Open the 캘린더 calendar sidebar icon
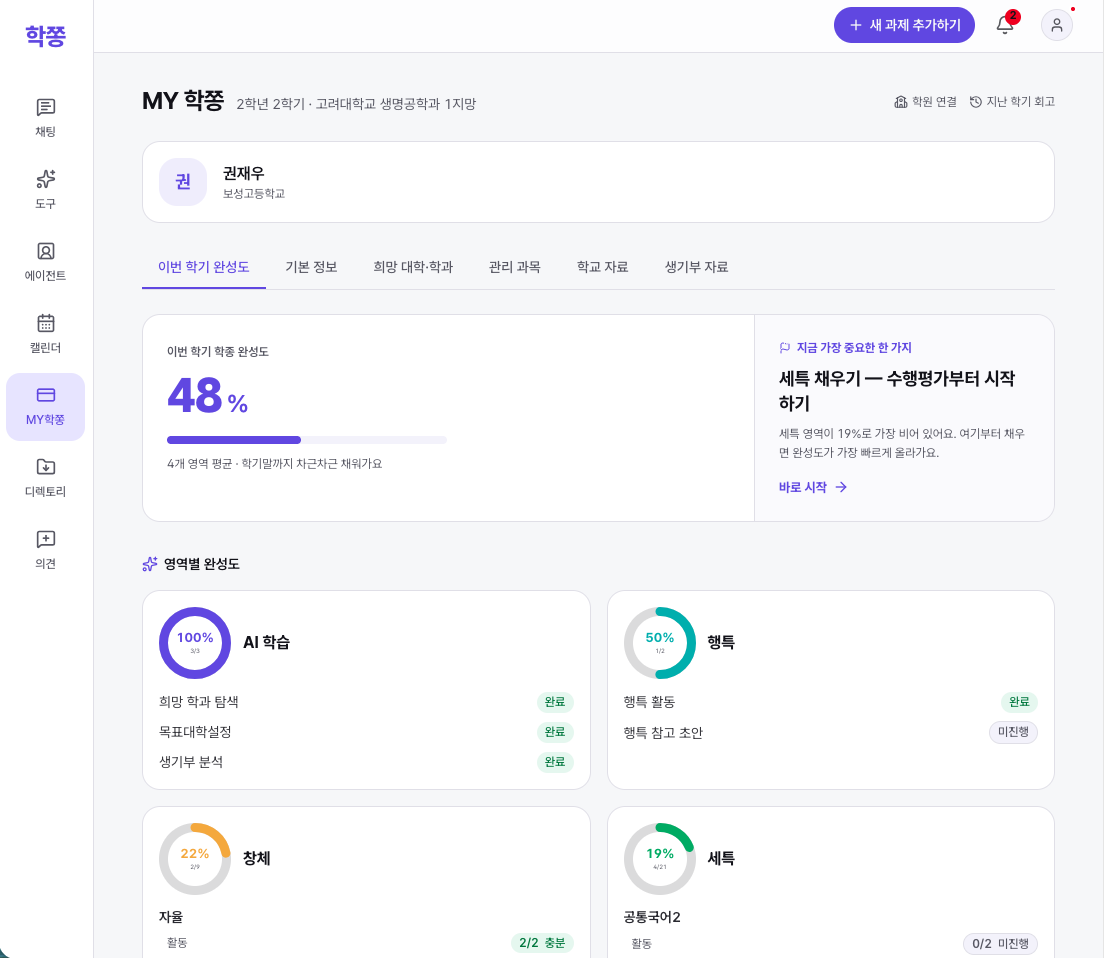 (x=46, y=334)
